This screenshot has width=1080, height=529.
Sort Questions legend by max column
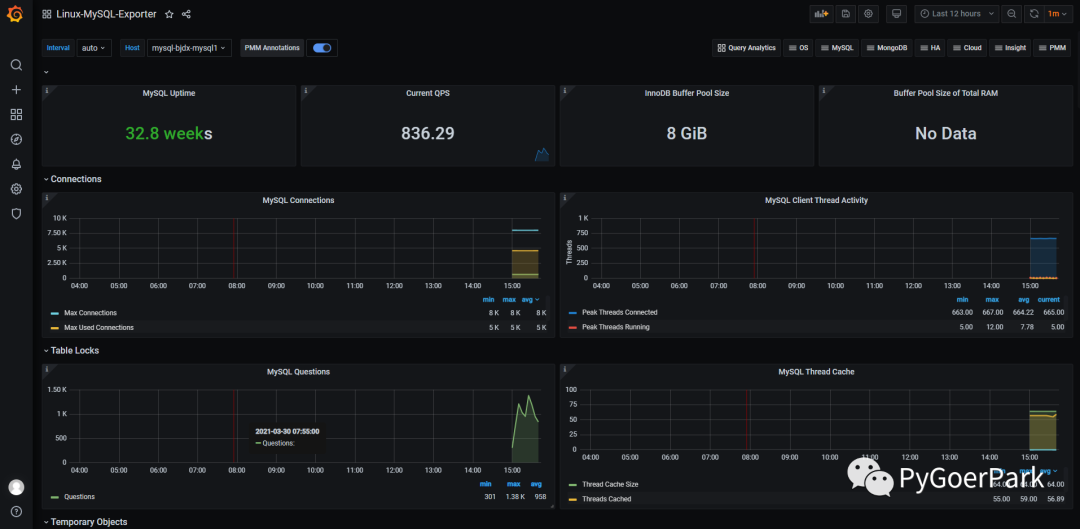tap(513, 484)
